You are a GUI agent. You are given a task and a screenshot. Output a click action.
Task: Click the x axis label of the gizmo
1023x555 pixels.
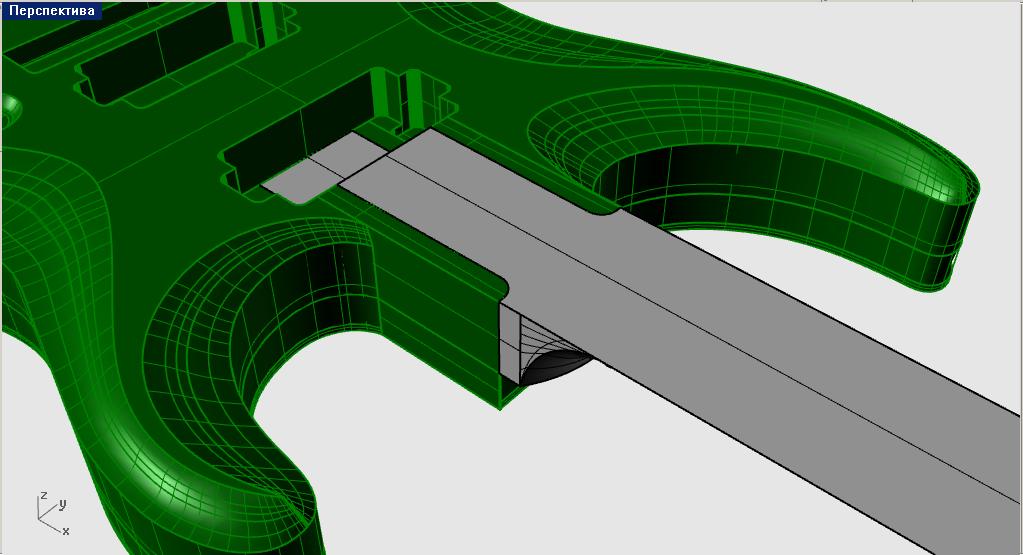point(66,531)
